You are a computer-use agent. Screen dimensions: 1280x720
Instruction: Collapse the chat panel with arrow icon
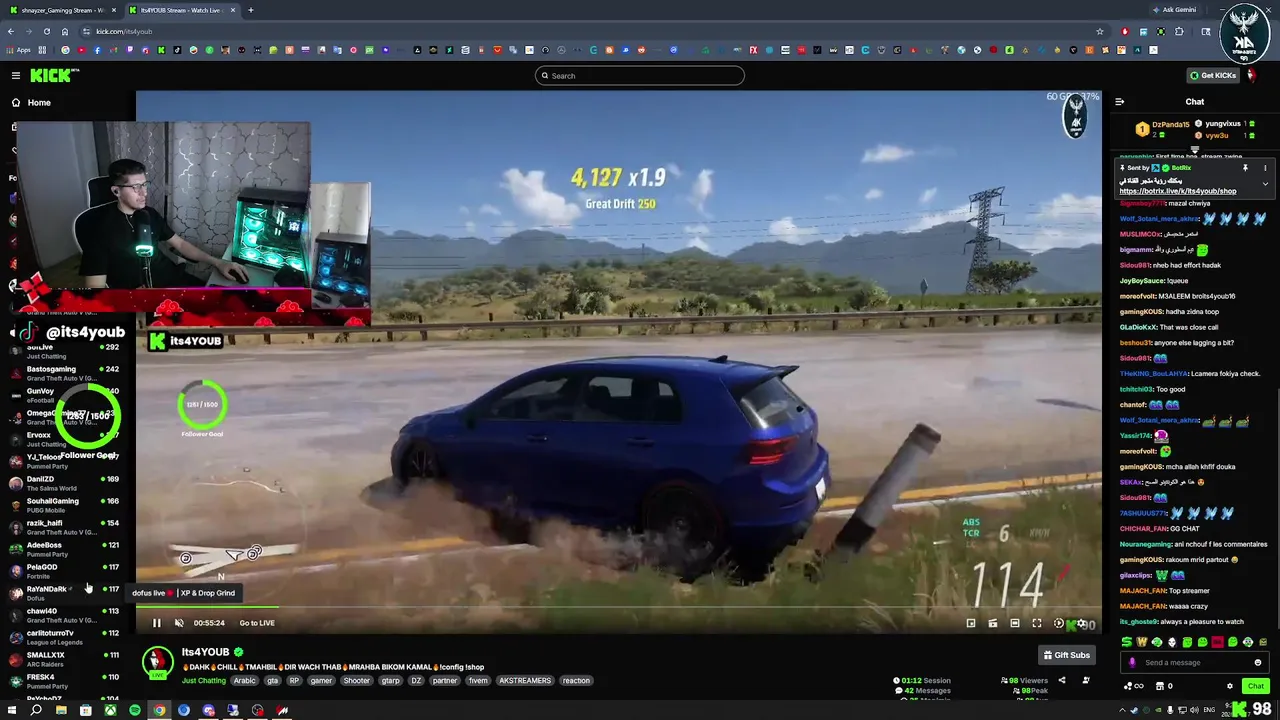tap(1120, 102)
